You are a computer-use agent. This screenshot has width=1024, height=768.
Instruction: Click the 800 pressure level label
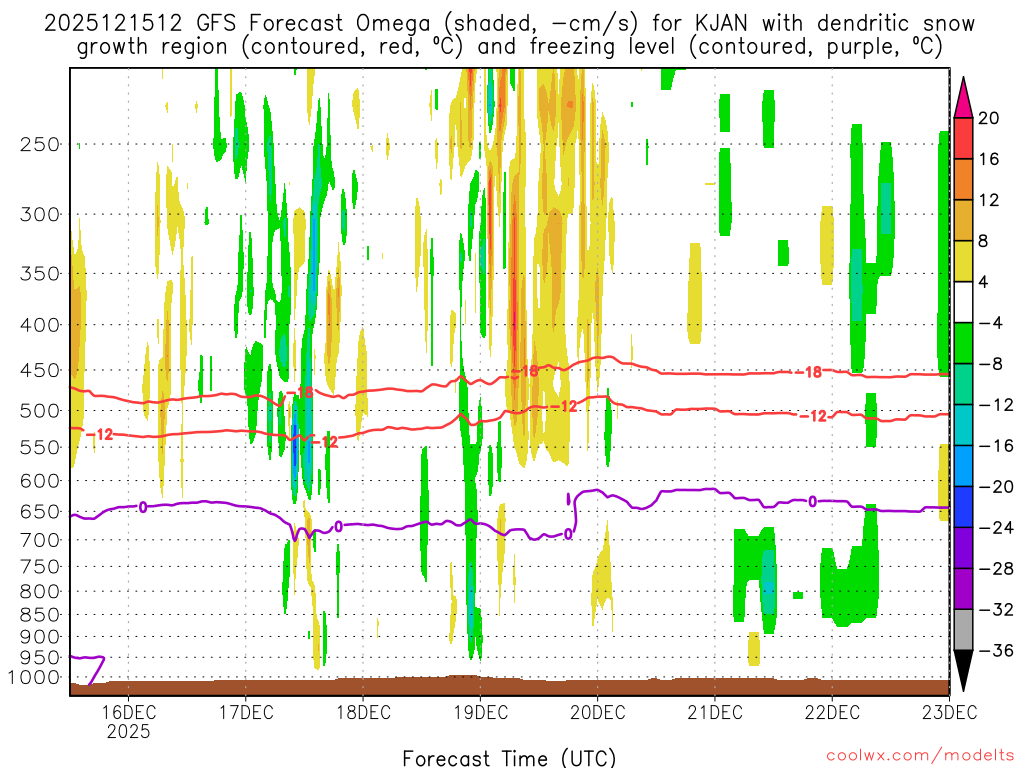[x=40, y=592]
